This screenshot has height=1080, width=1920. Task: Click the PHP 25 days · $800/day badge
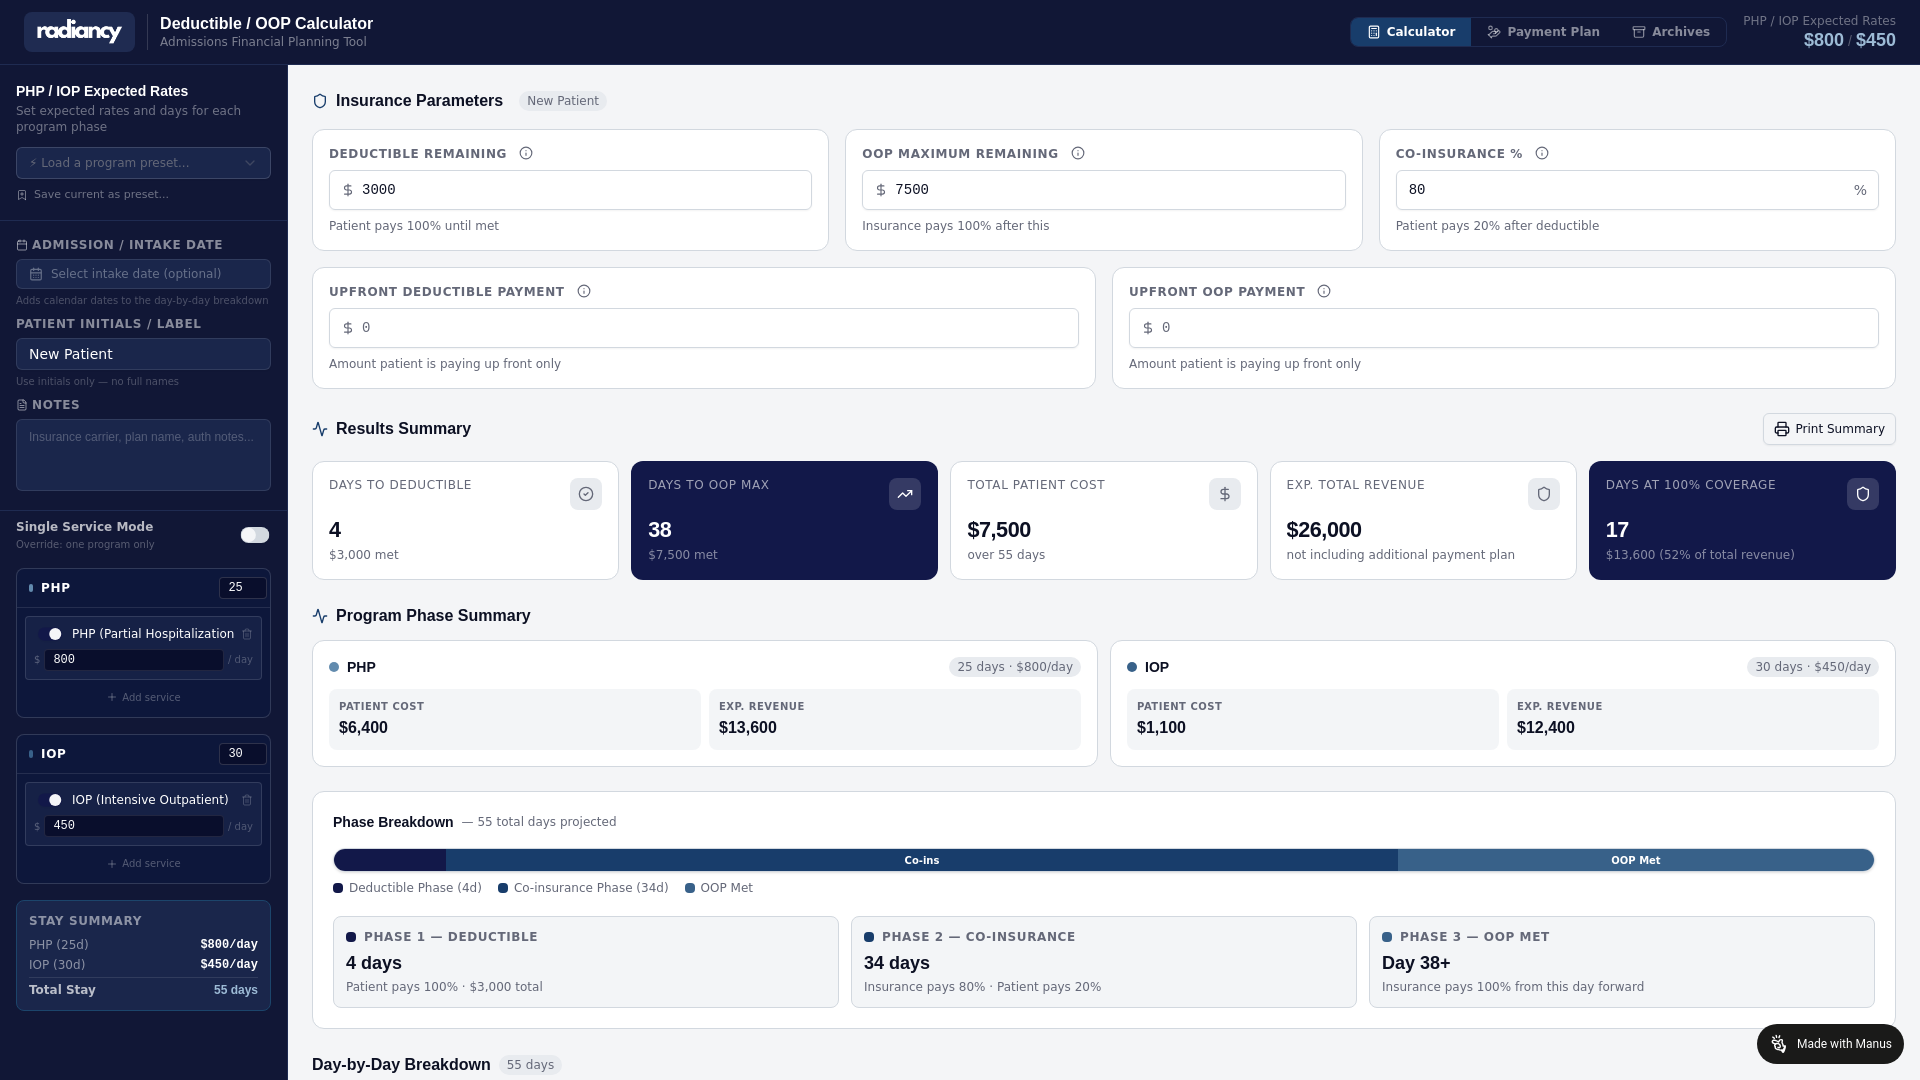pos(1015,667)
